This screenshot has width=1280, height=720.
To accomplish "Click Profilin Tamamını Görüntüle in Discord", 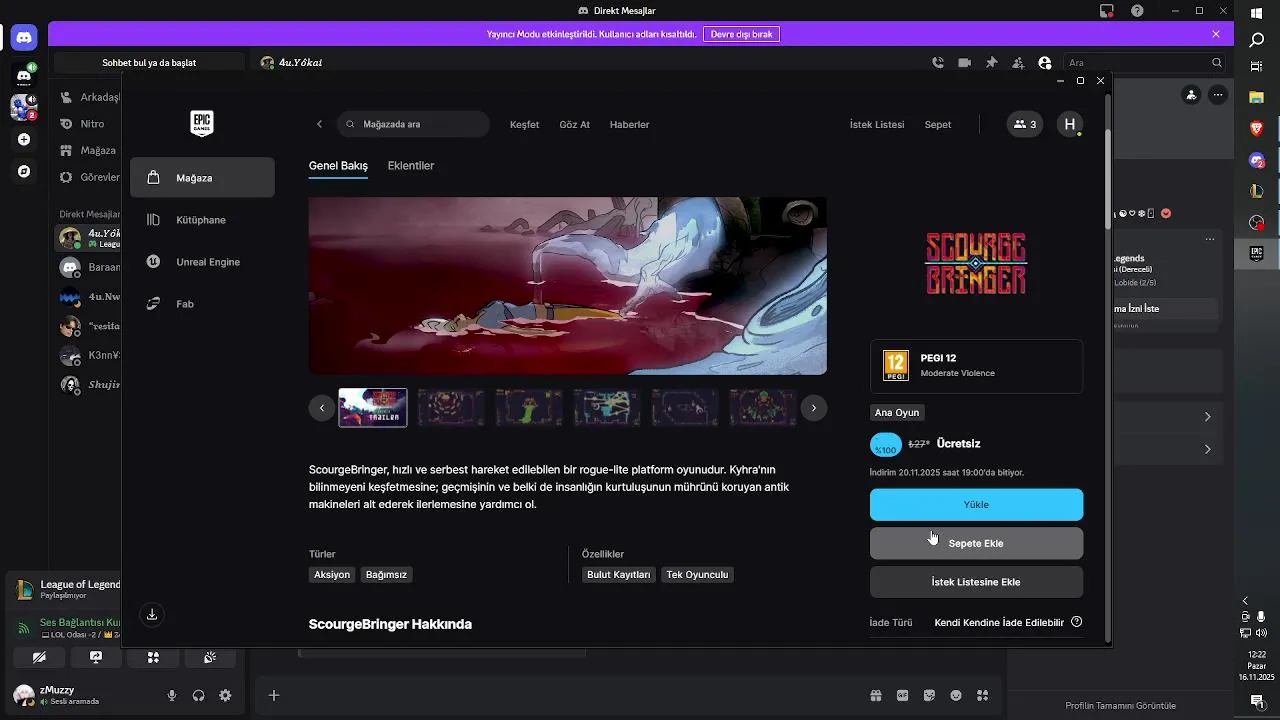I will click(x=1120, y=705).
